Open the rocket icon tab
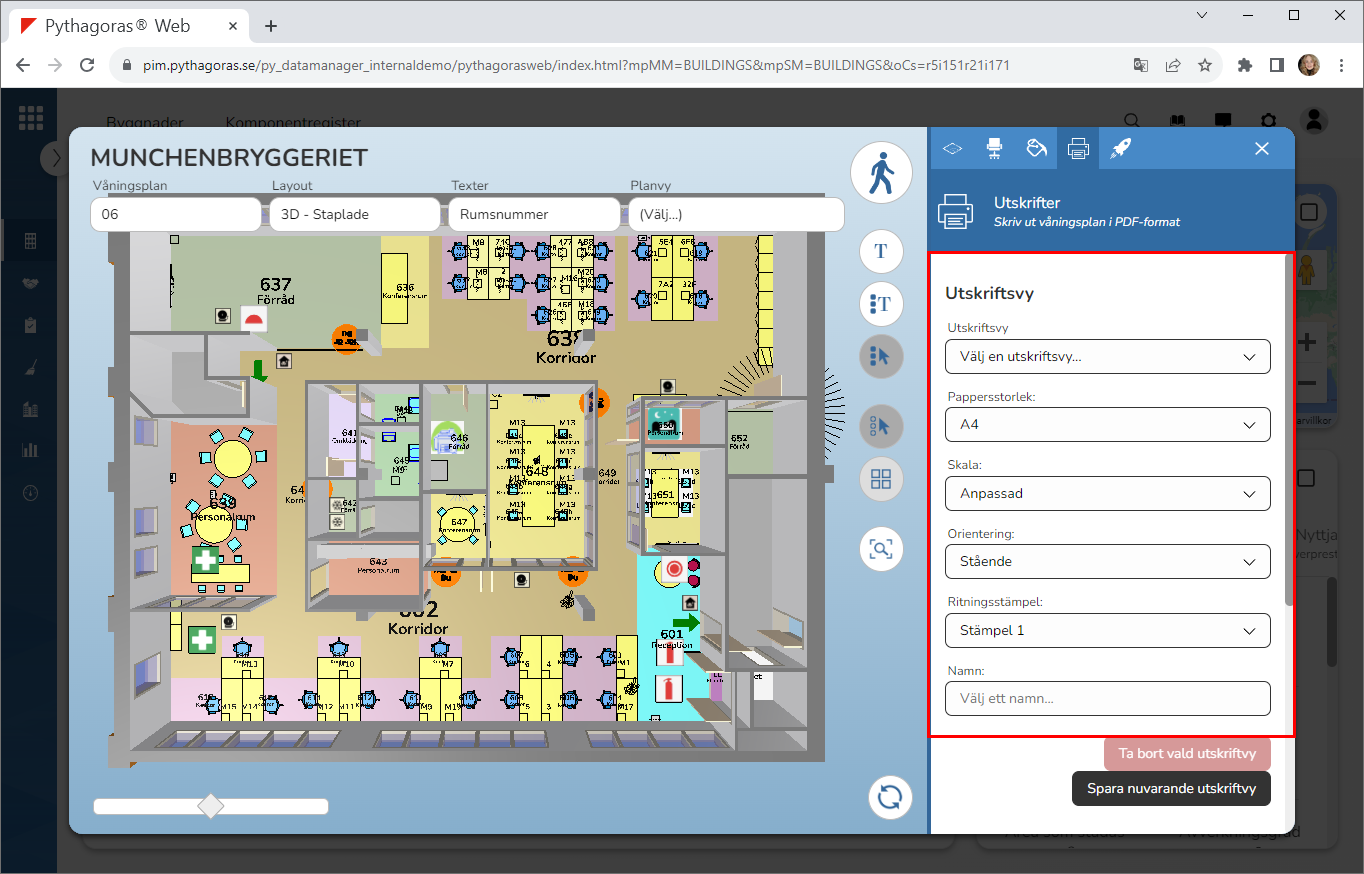1364x874 pixels. [1120, 148]
